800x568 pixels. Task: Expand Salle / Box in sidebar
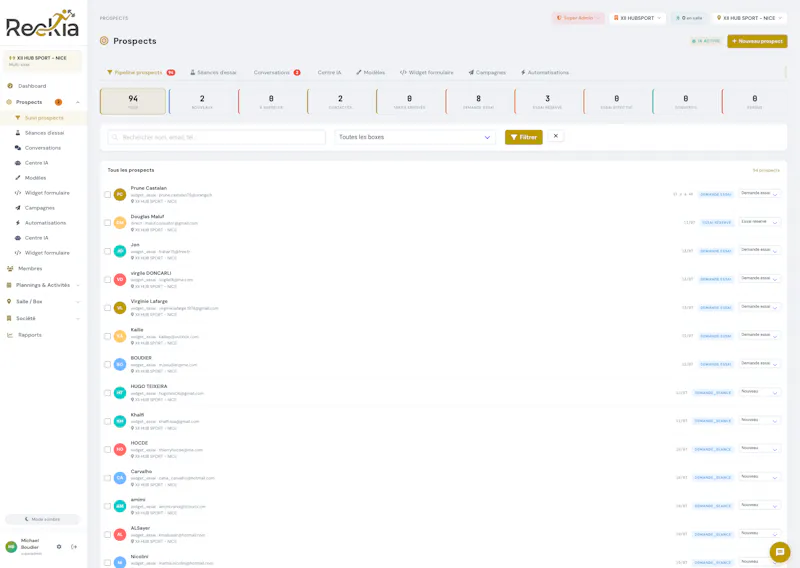pos(43,302)
